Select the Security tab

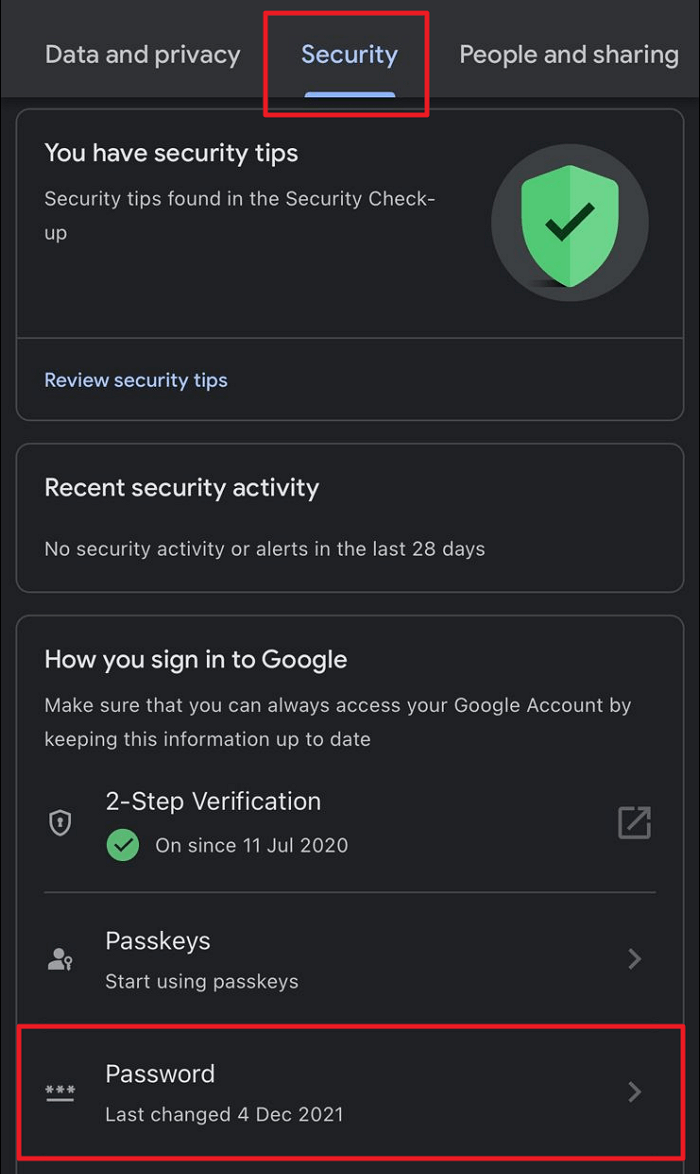click(x=349, y=55)
